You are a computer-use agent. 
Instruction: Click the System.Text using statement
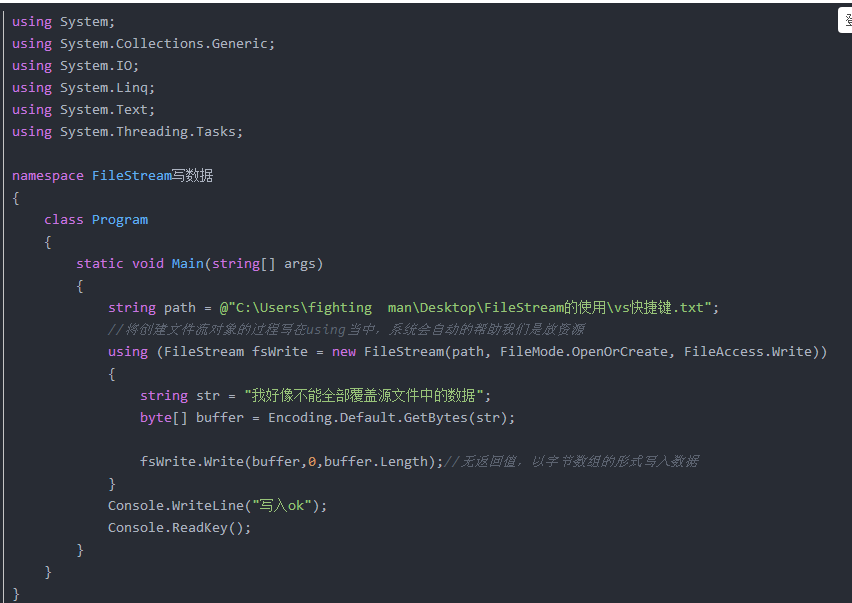point(106,109)
